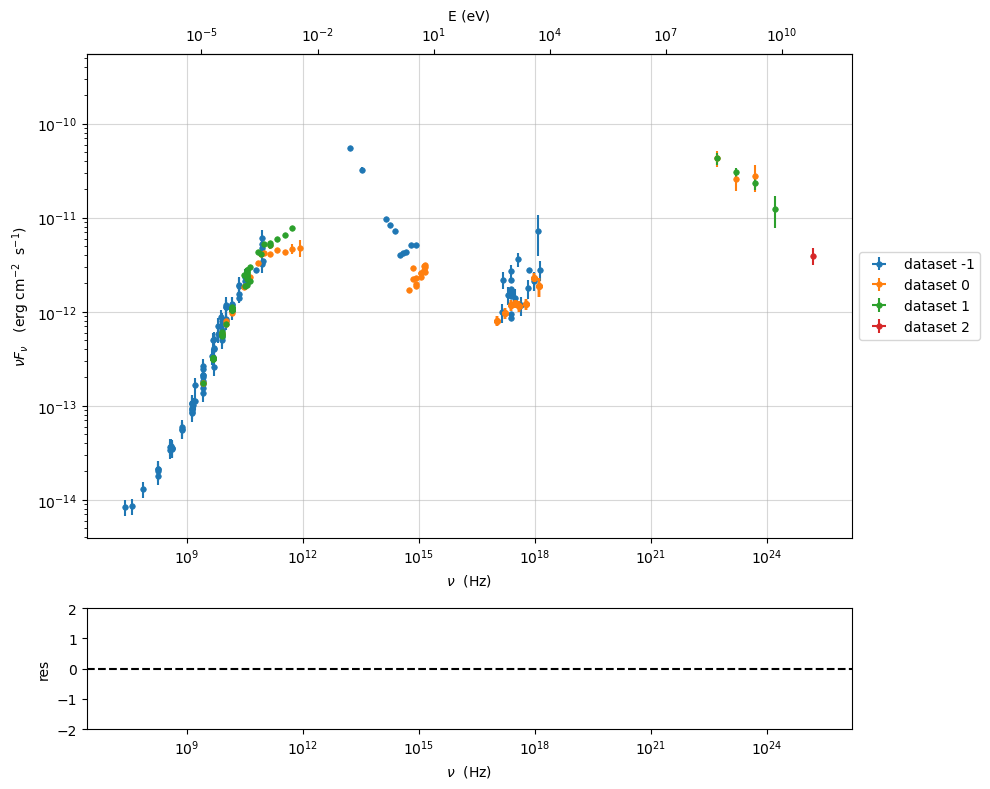Image resolution: width=990 pixels, height=789 pixels.
Task: Click the highest blue infrared data point
Action: (350, 148)
